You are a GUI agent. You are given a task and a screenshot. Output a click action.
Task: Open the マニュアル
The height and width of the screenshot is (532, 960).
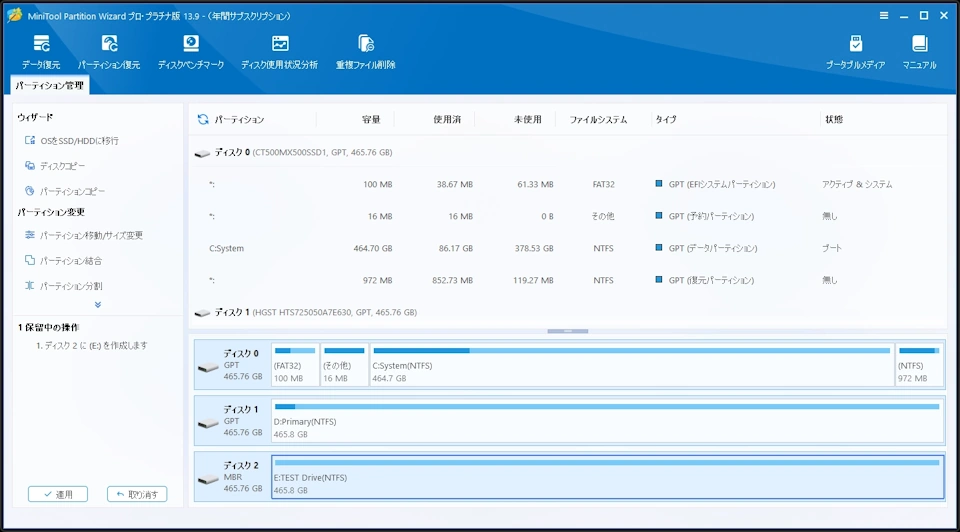click(919, 52)
